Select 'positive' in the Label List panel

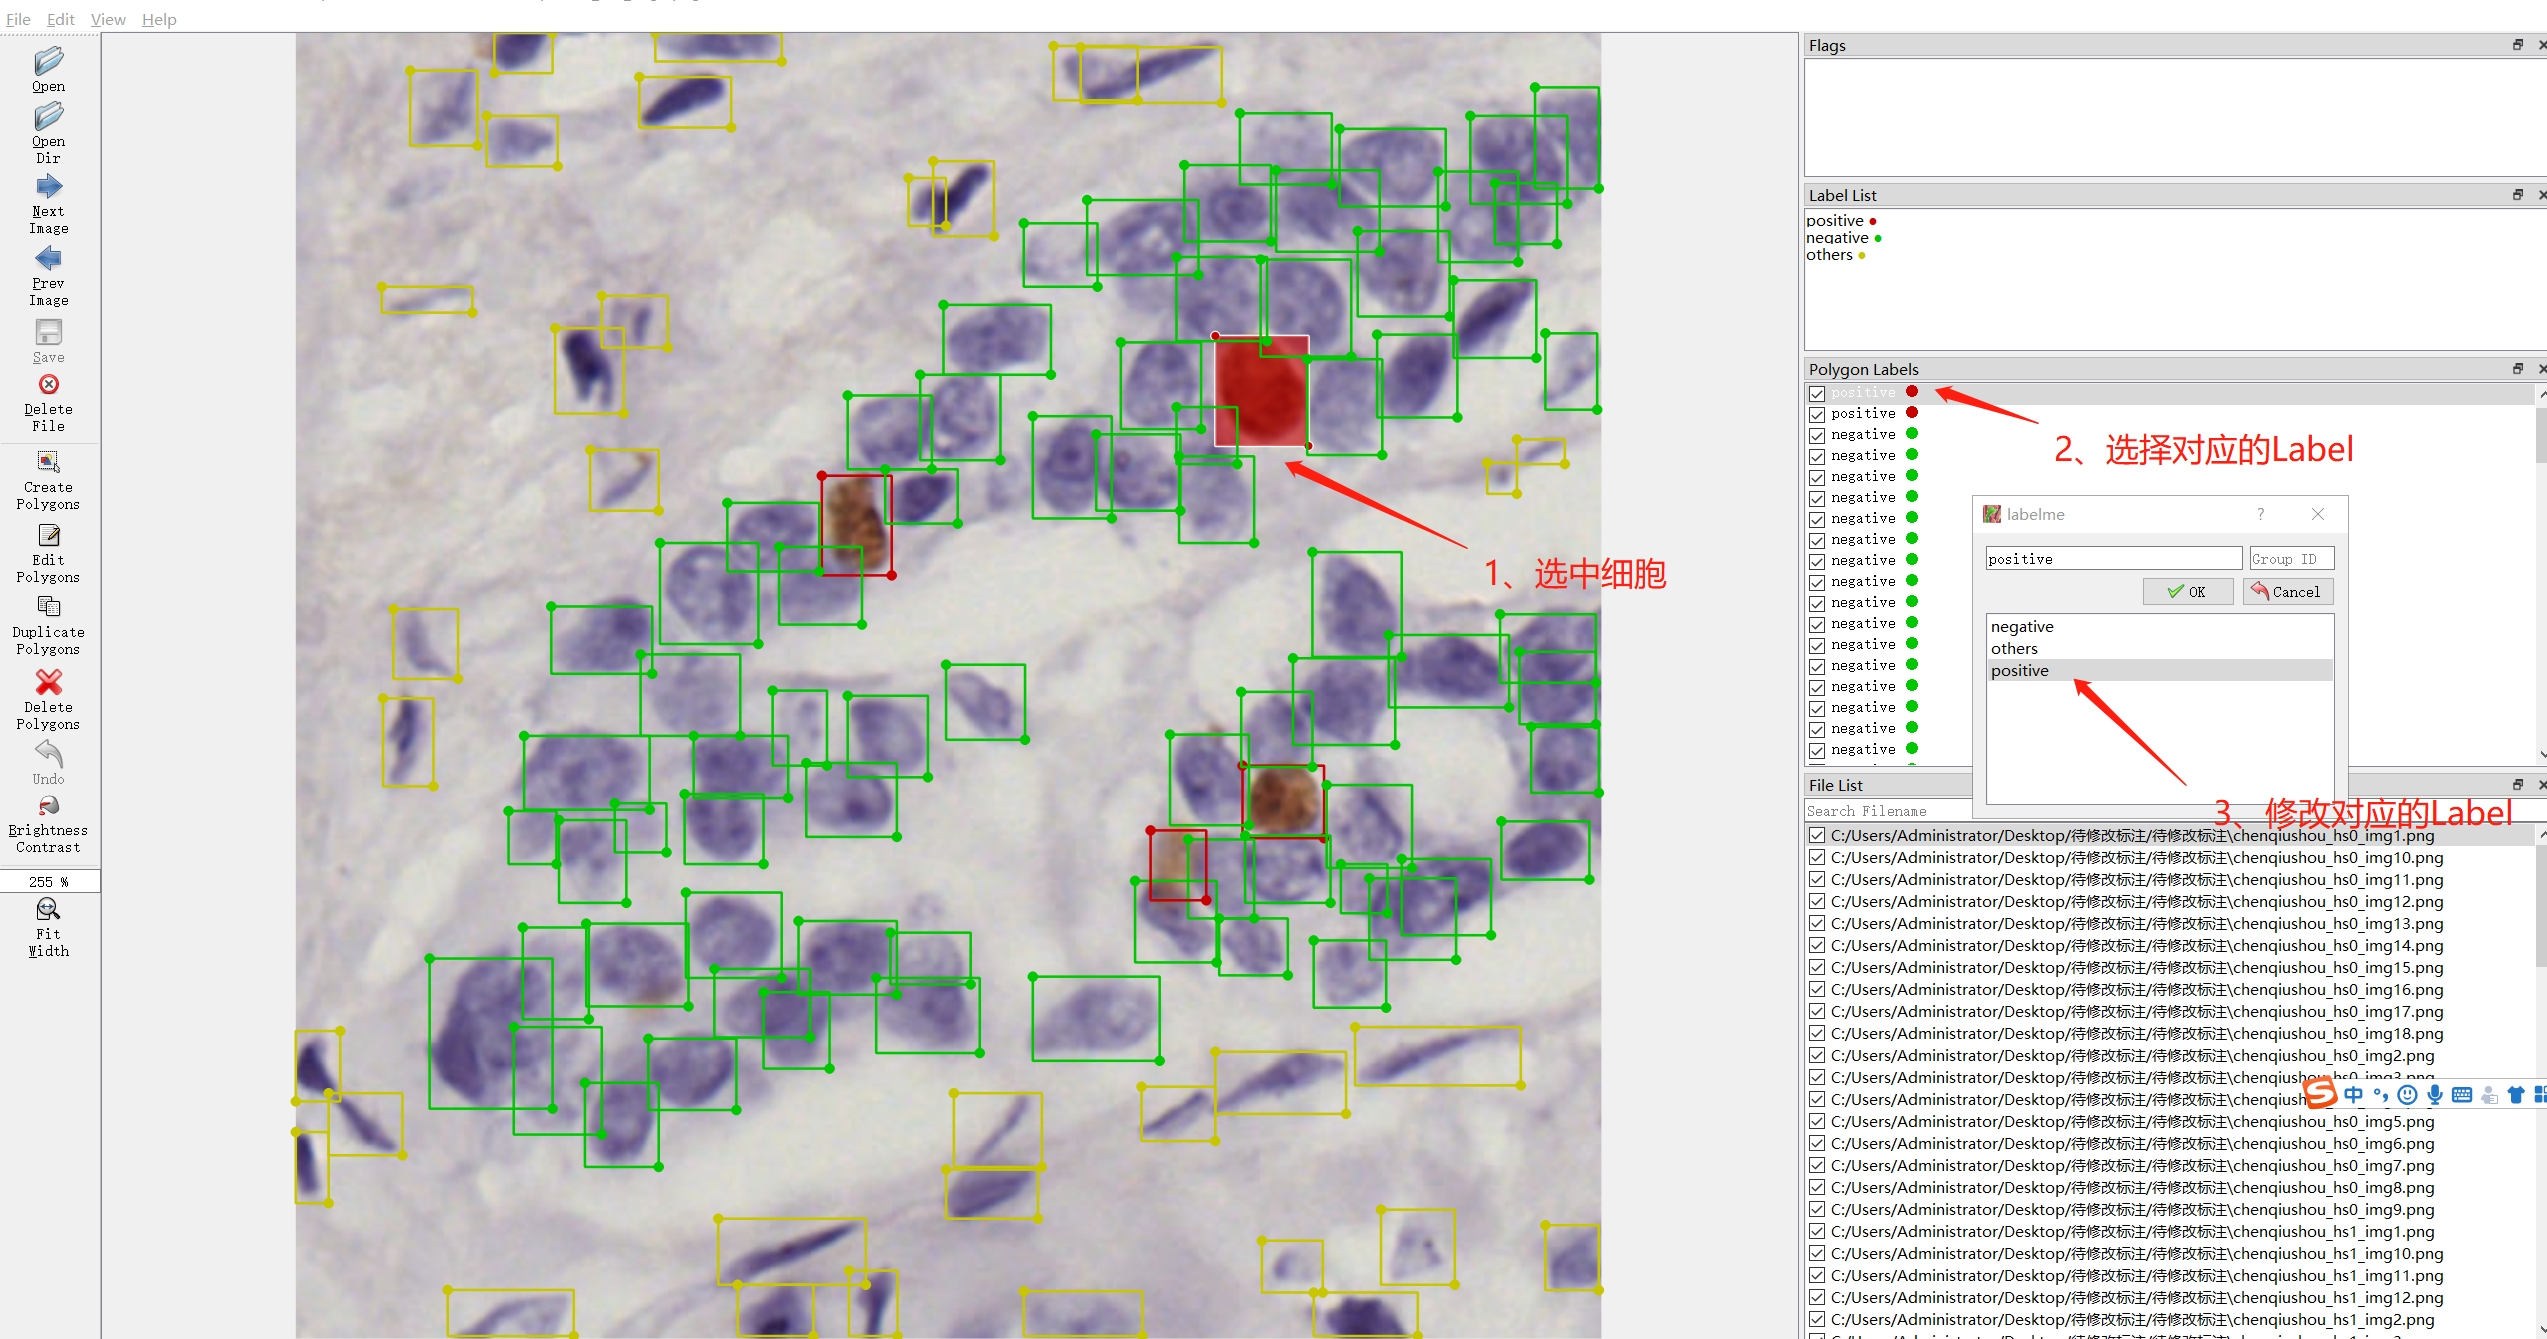pos(1835,220)
